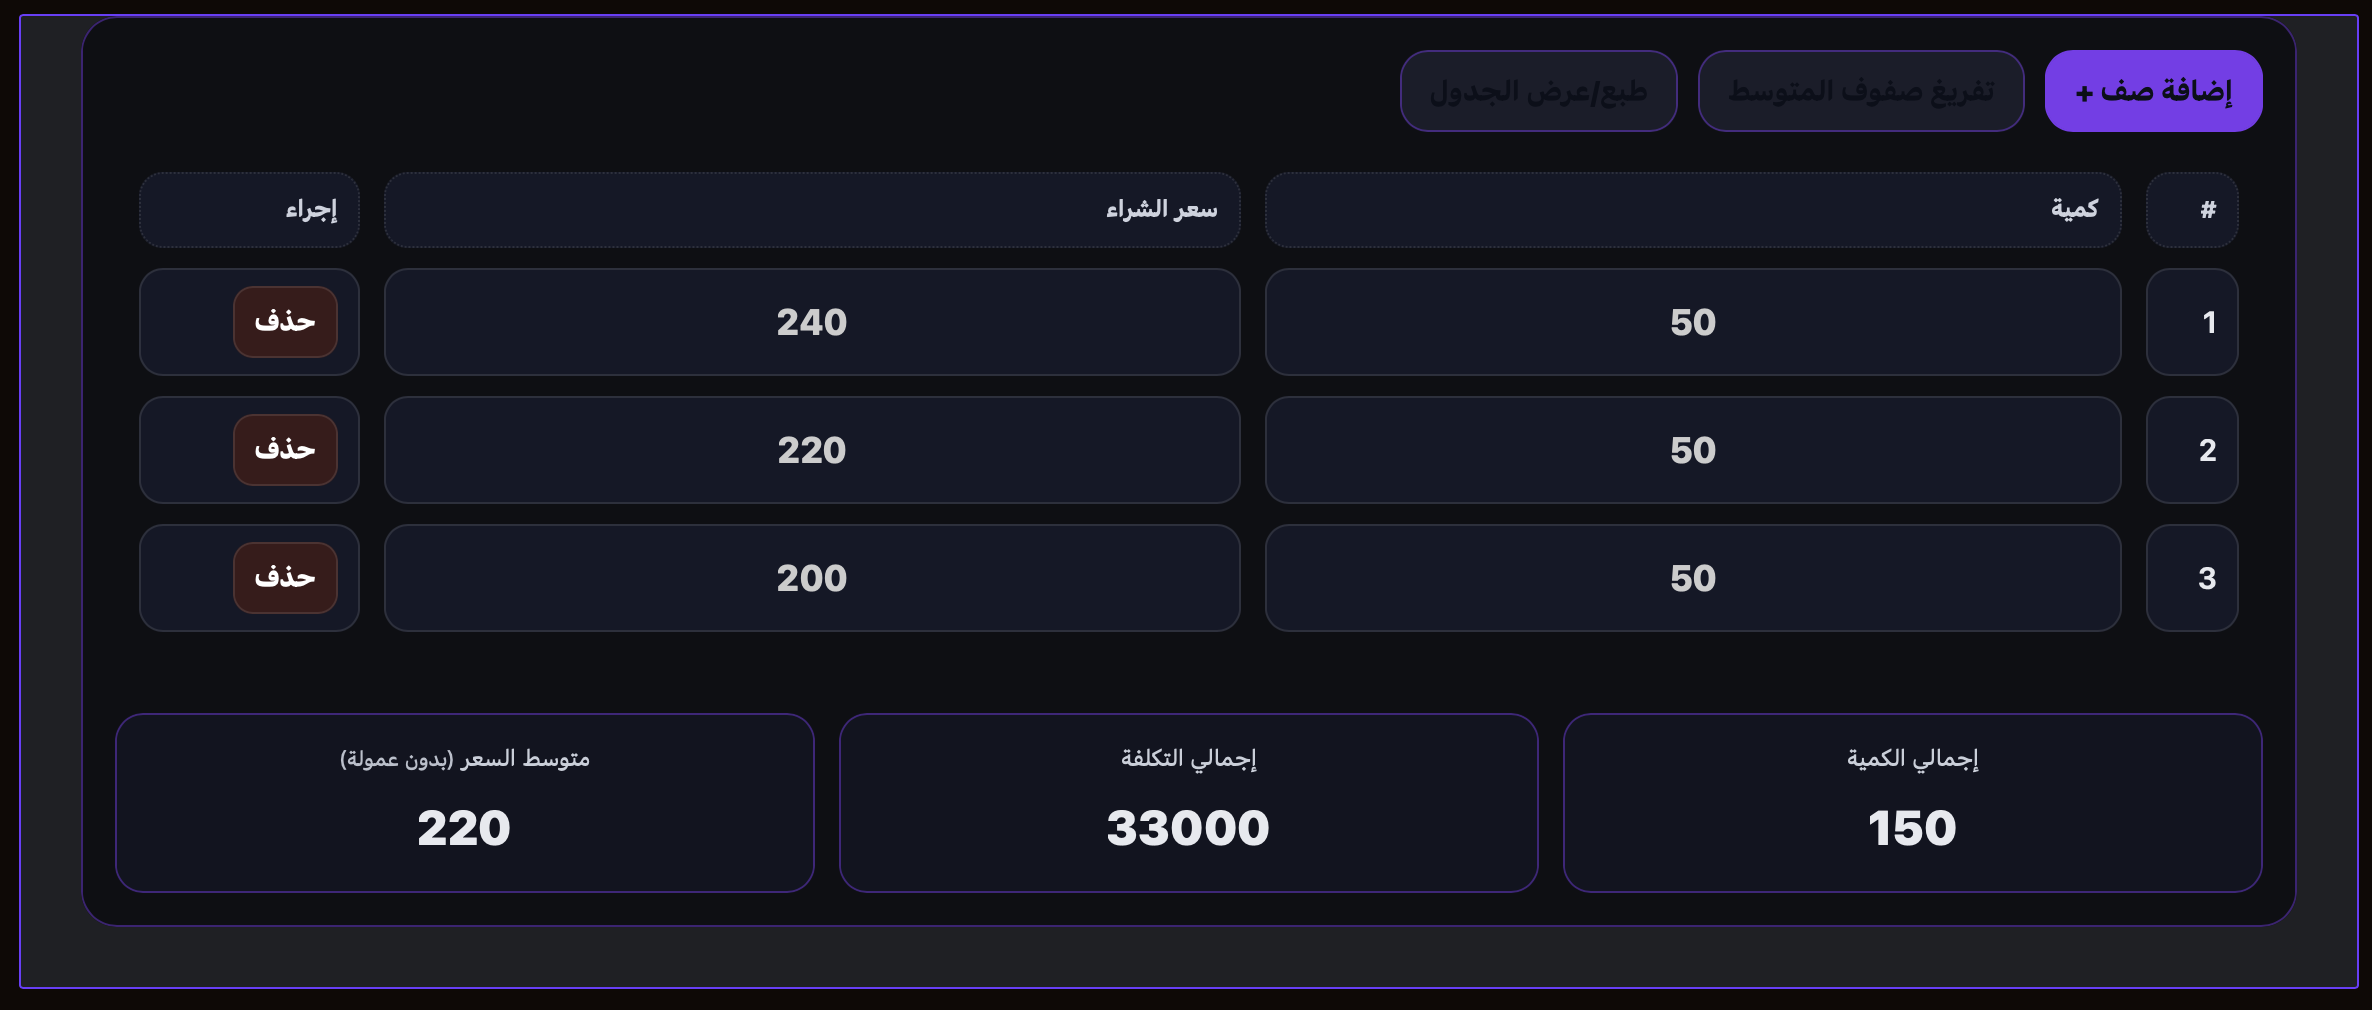
Task: Focus the quantity field in row 1
Action: 1692,322
